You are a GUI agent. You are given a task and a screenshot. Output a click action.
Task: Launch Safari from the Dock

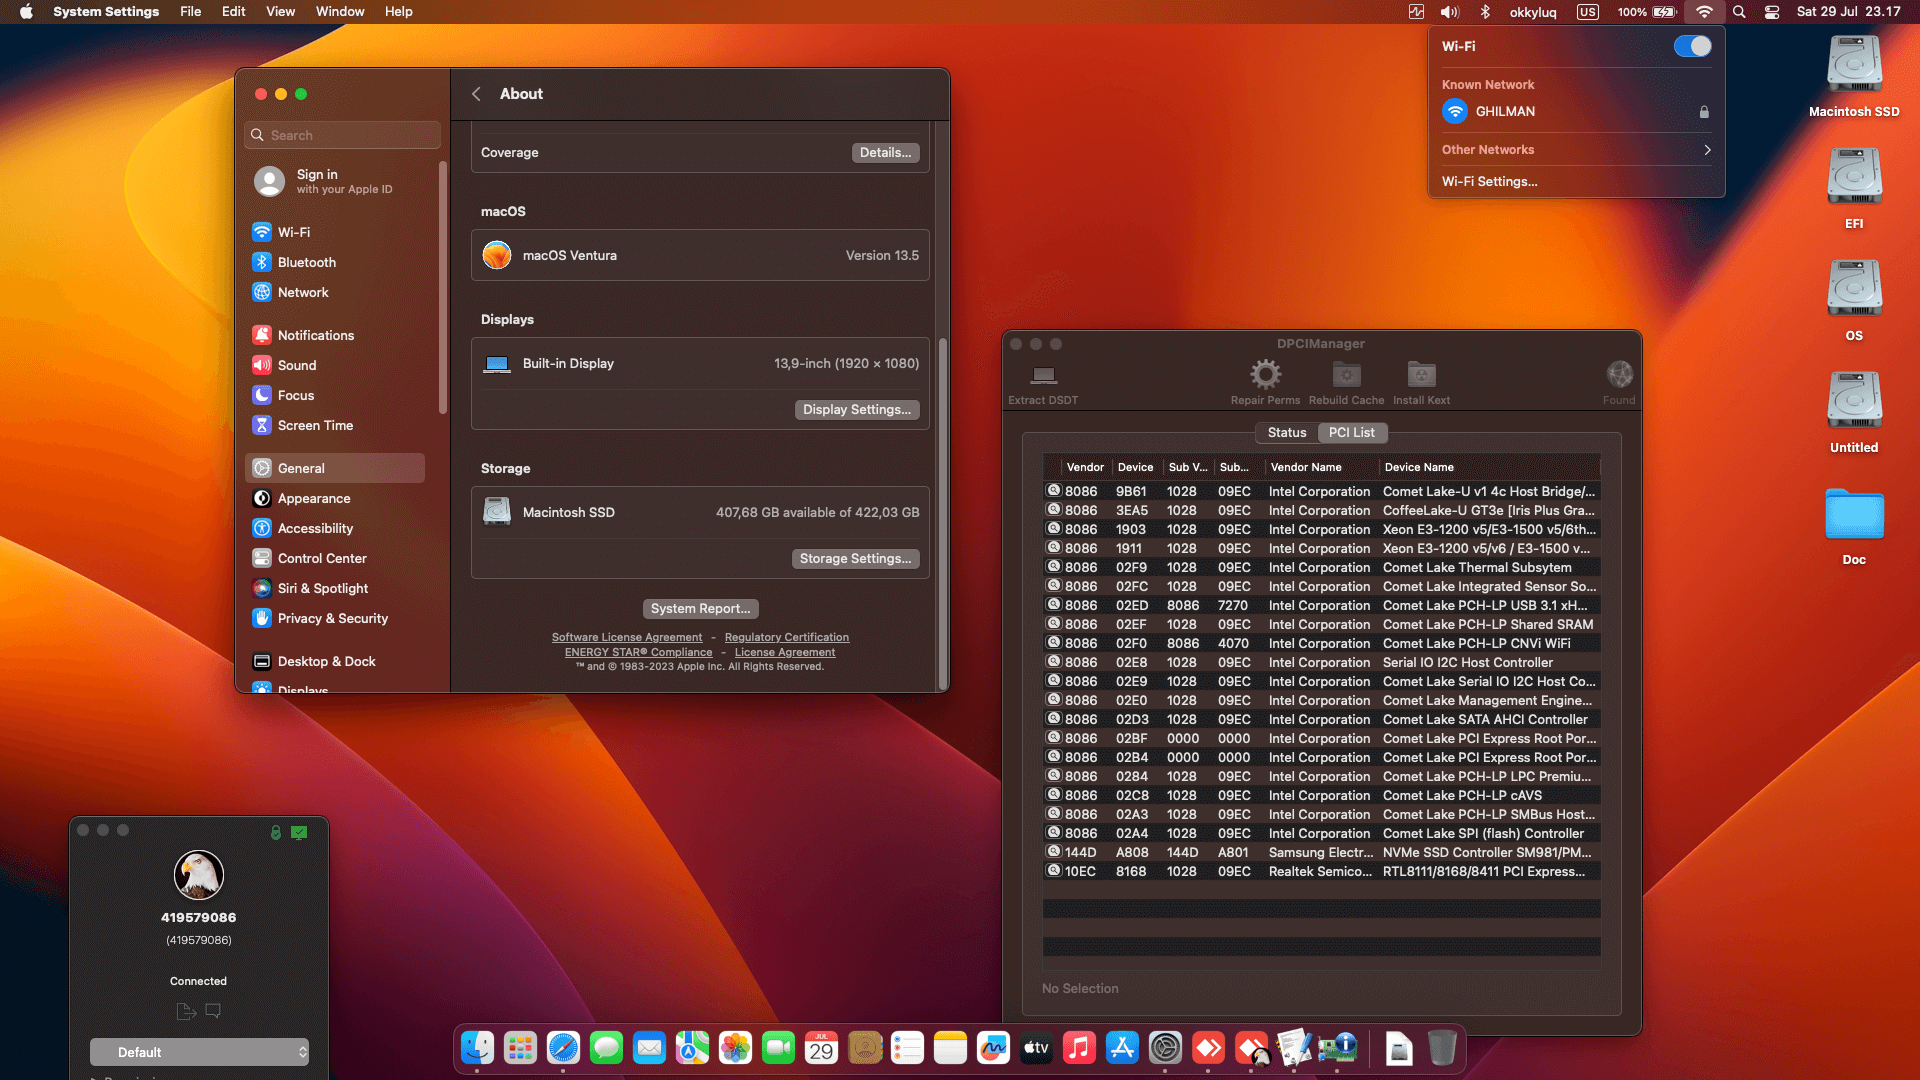563,1048
